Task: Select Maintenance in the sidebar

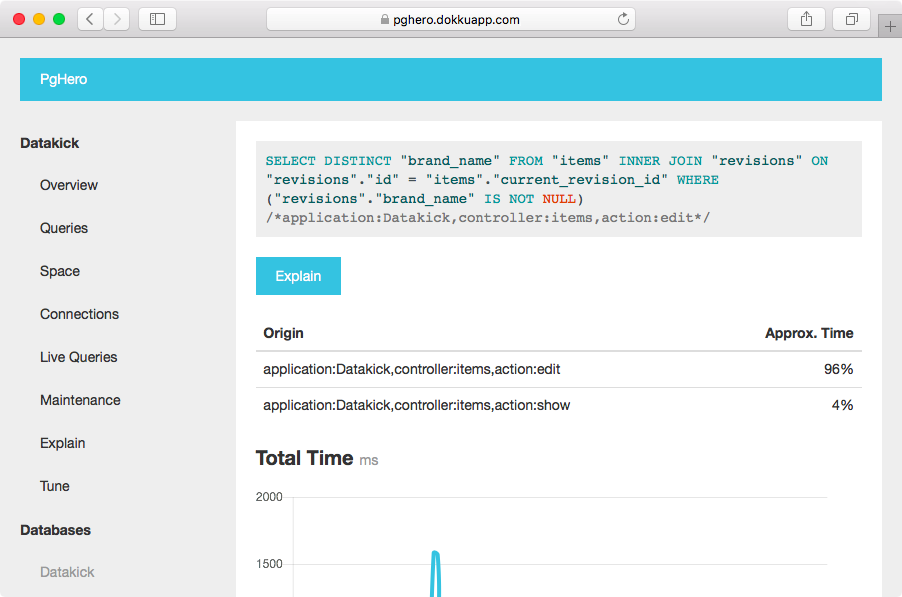Action: (81, 400)
